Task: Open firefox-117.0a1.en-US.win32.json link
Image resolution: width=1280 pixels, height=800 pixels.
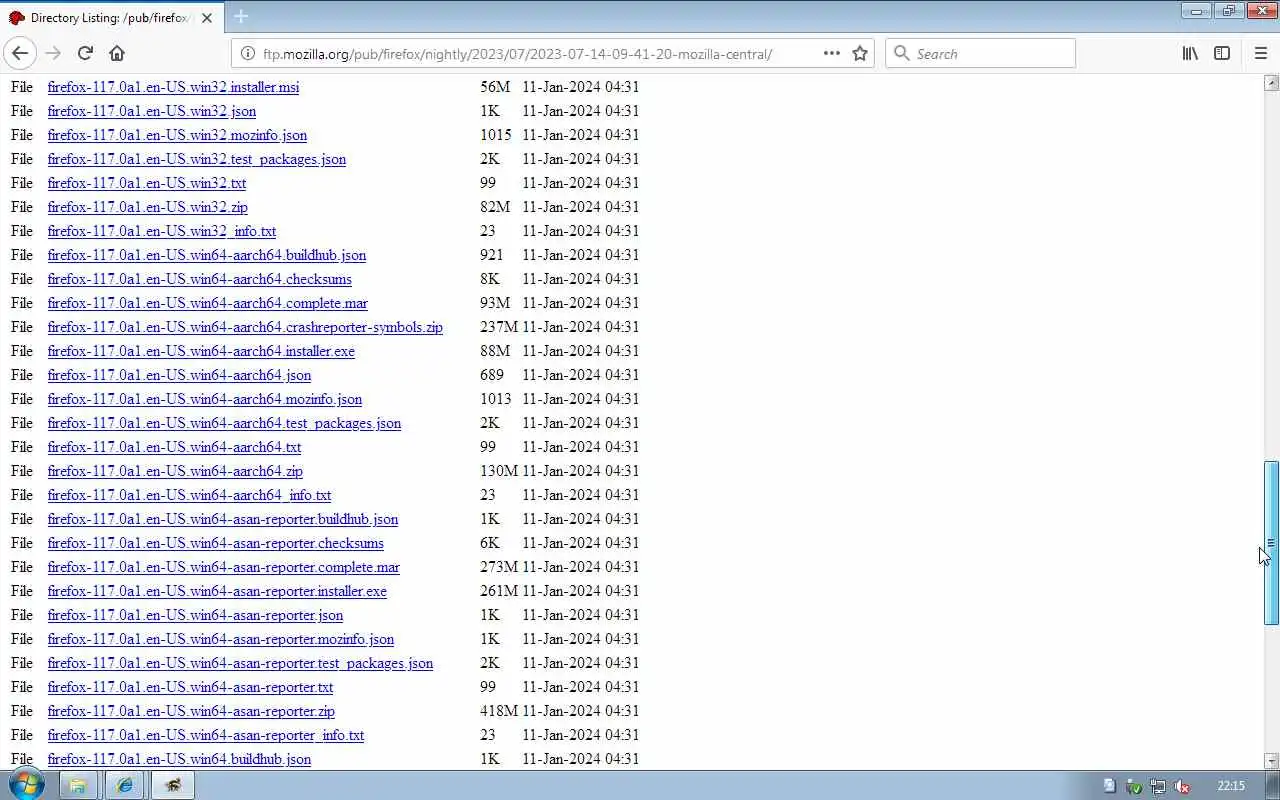Action: pos(152,111)
